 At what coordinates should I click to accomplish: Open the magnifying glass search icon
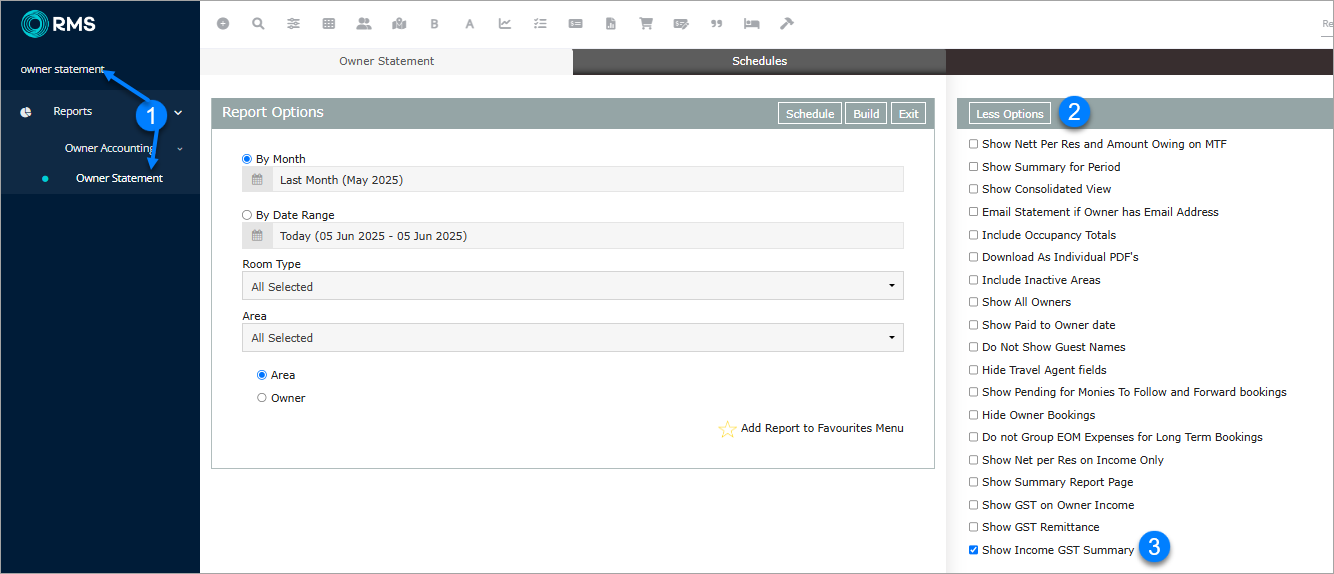click(x=258, y=24)
